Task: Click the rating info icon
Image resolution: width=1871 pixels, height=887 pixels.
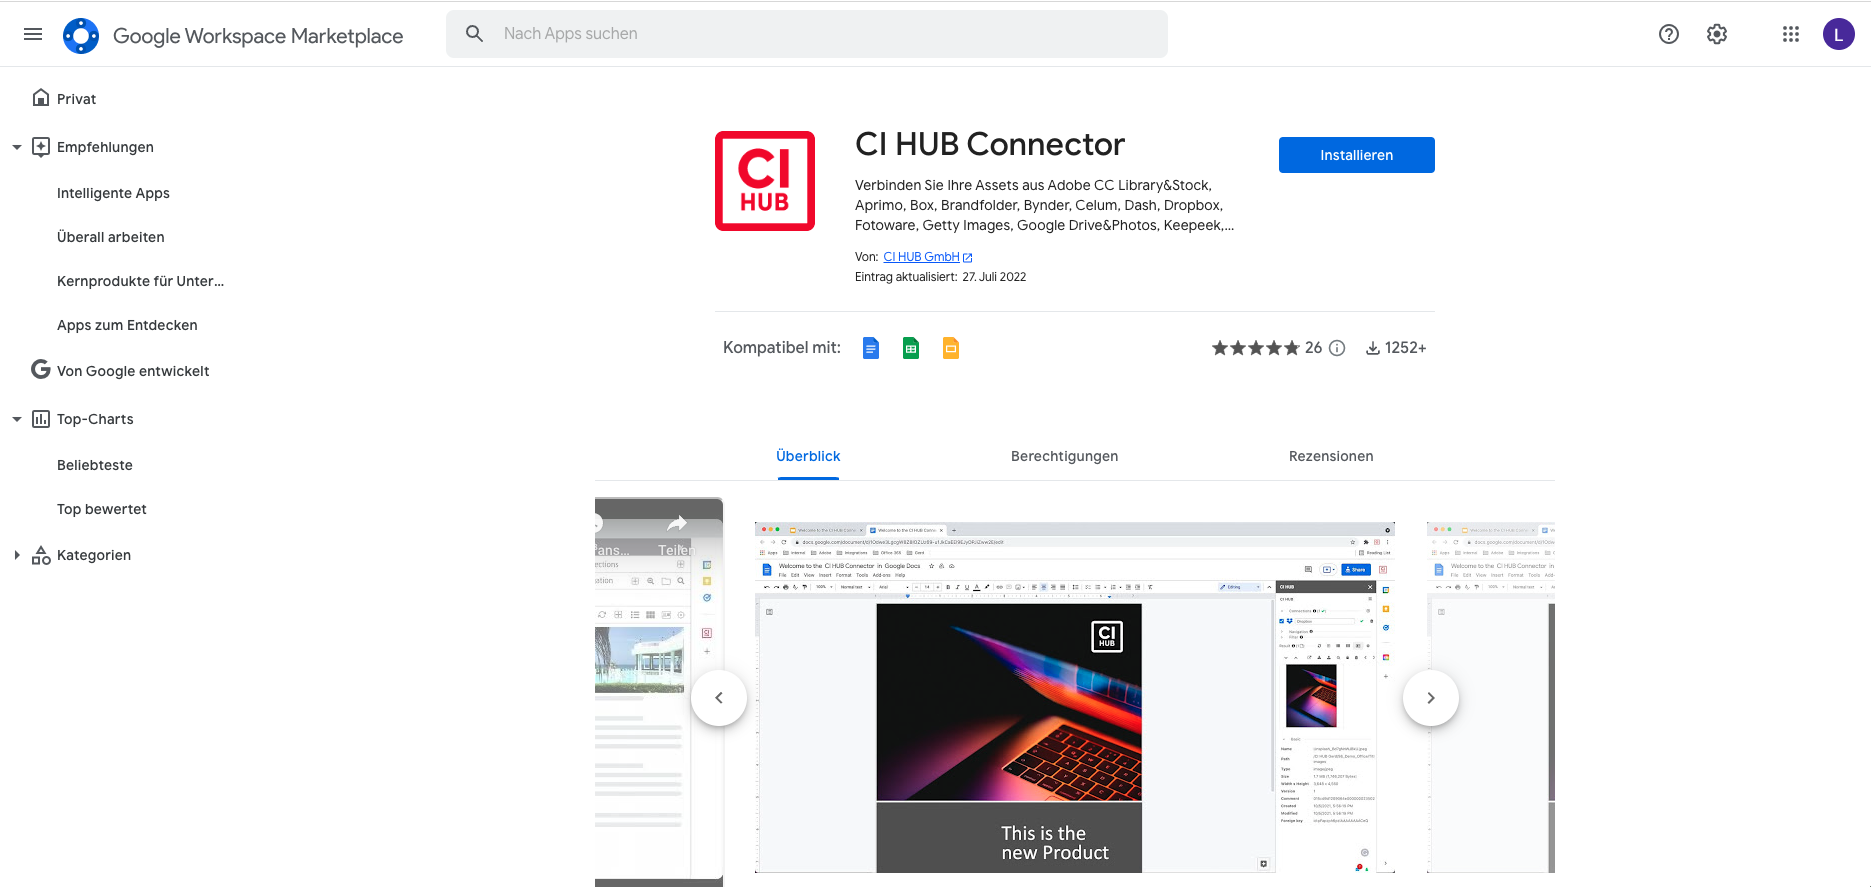Action: coord(1337,348)
